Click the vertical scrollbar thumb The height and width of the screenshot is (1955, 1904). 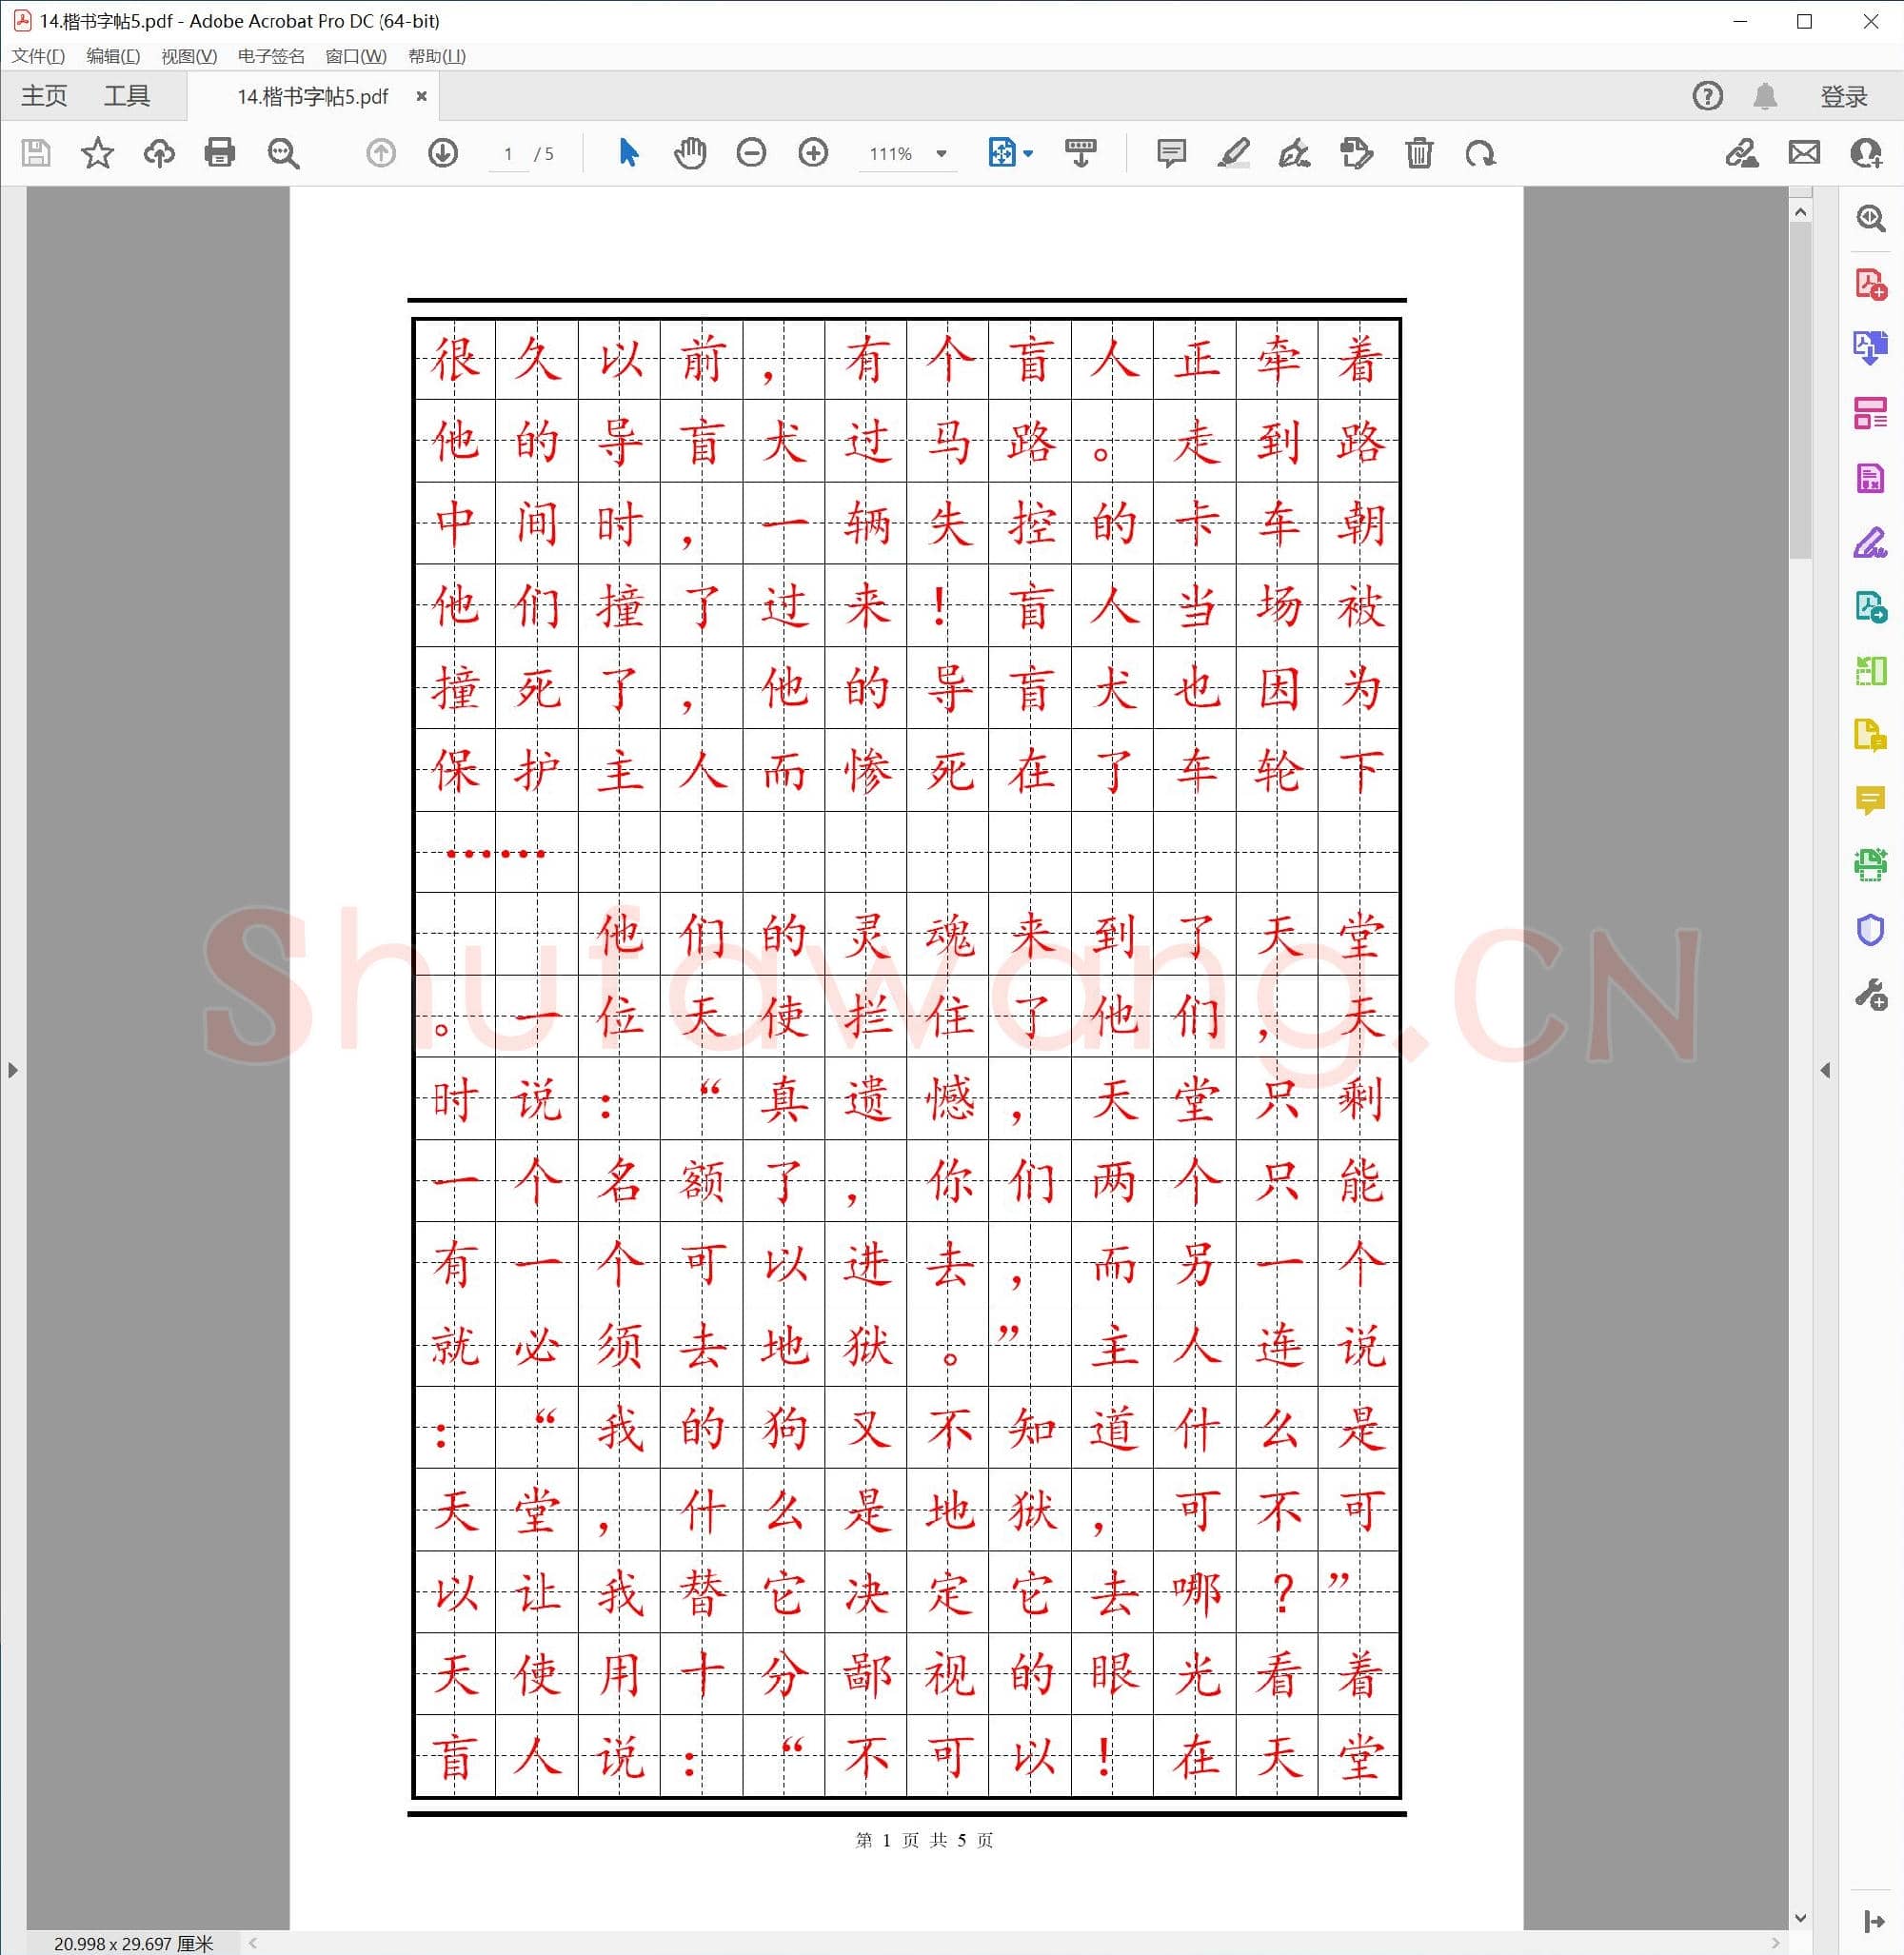pos(1800,390)
